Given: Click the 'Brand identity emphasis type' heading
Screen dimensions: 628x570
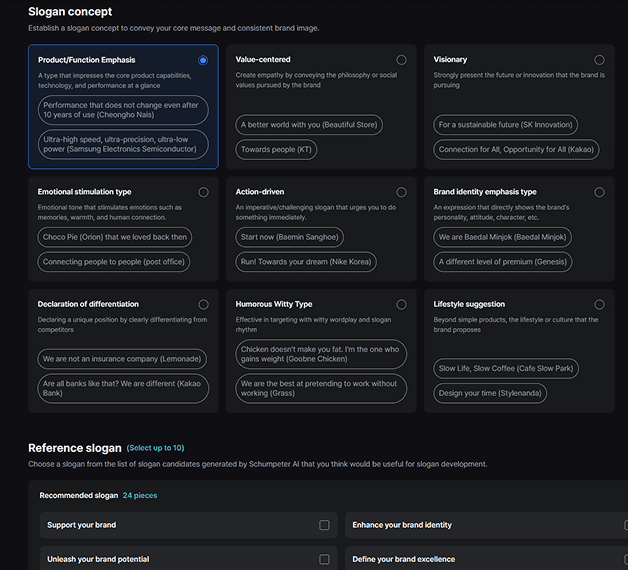Looking at the screenshot, I should coord(485,192).
